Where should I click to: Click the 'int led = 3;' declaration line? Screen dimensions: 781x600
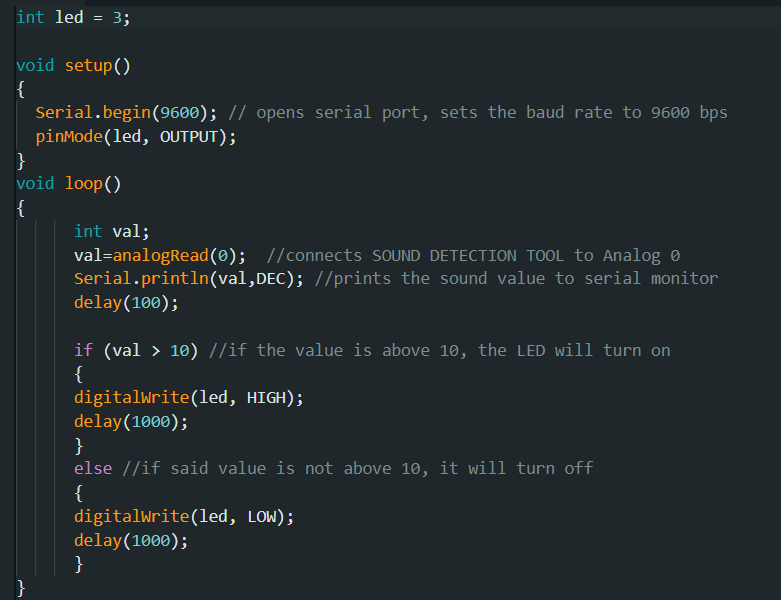(73, 17)
